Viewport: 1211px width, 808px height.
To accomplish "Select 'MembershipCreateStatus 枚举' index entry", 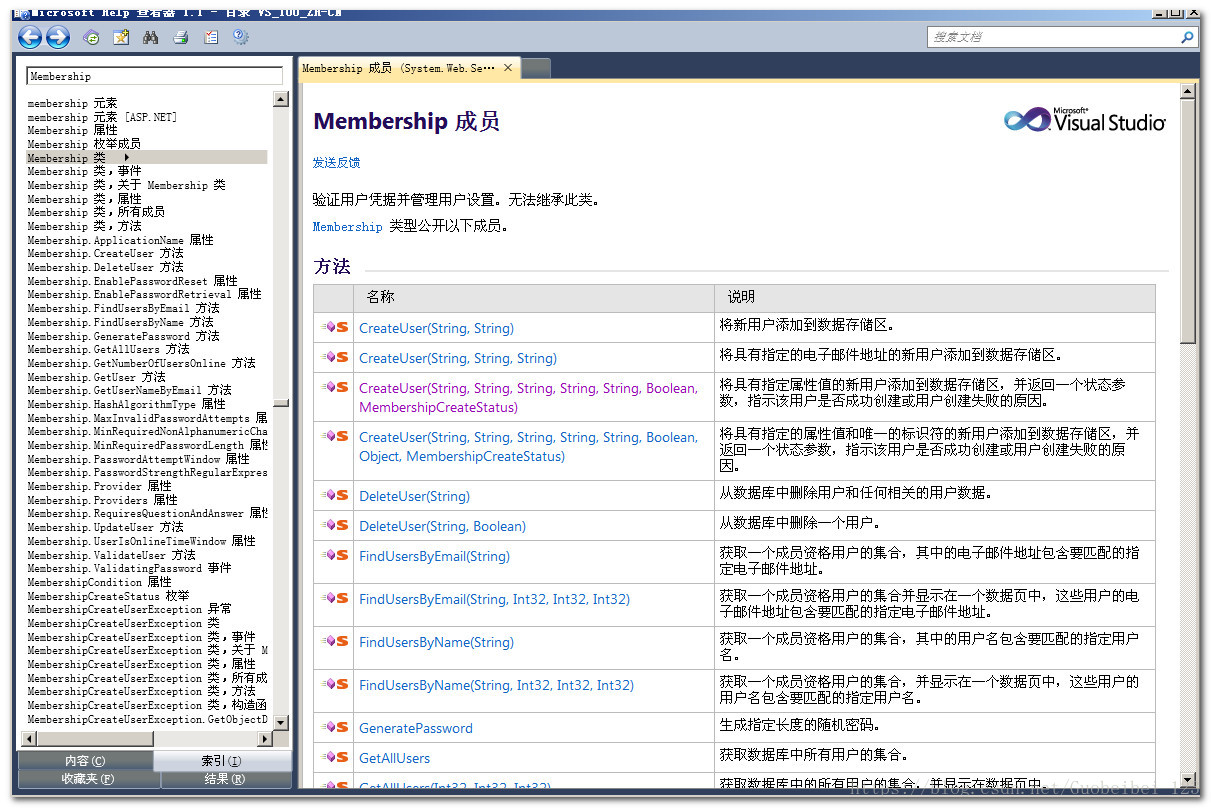I will [108, 595].
